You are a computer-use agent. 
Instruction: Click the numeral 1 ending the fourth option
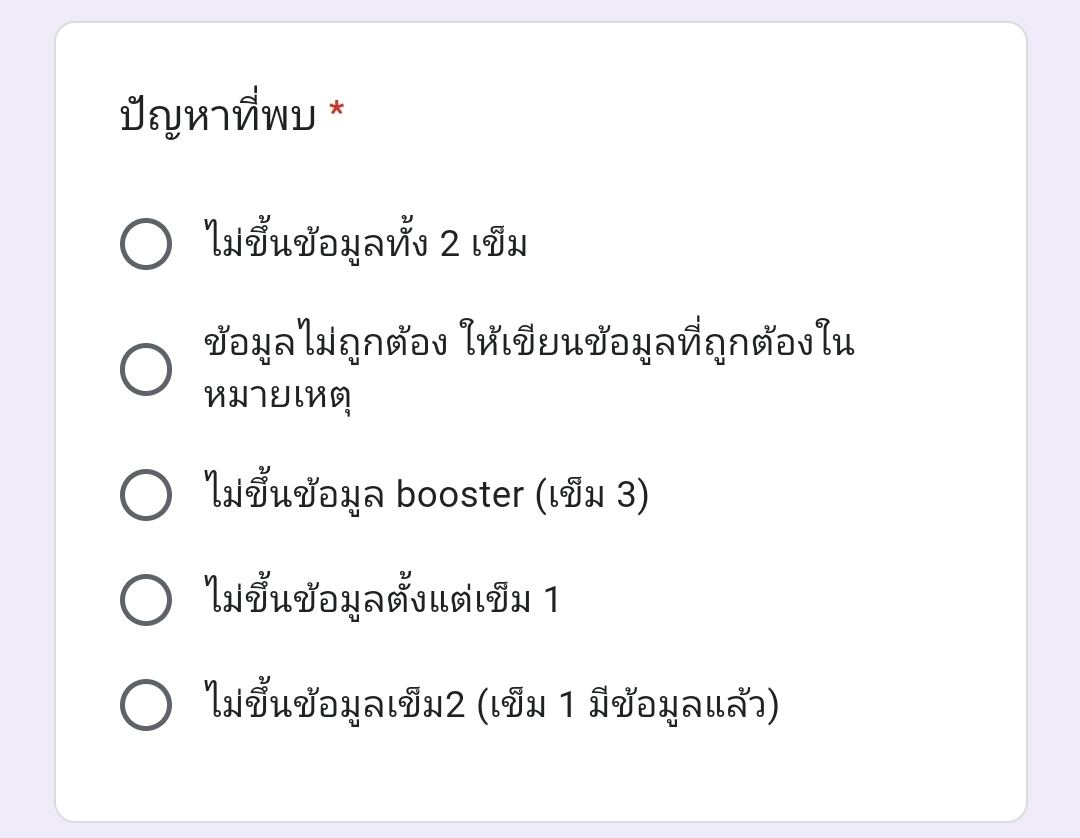[x=551, y=600]
